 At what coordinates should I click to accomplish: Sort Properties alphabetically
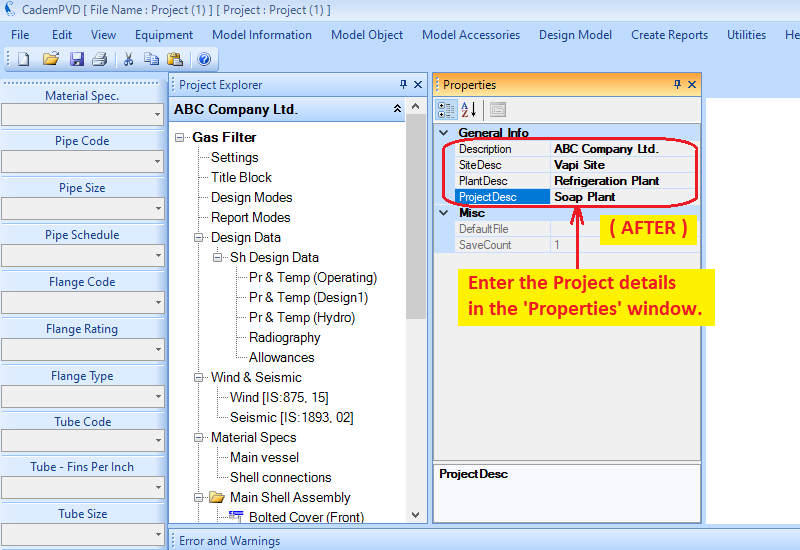coord(468,110)
